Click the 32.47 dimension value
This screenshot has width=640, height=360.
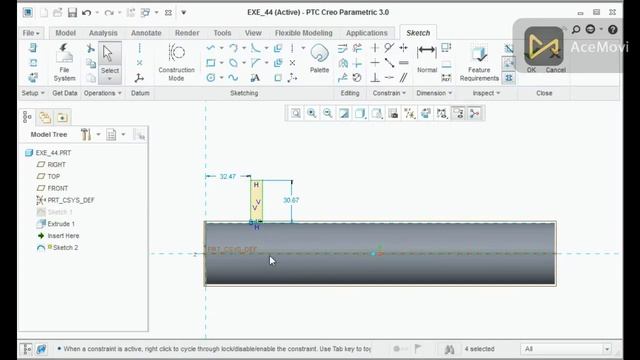227,176
